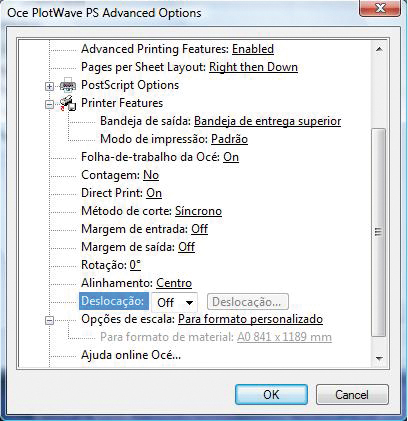Change Modo de impressão Padrão value
Screen dimensions: 408x421
230,139
